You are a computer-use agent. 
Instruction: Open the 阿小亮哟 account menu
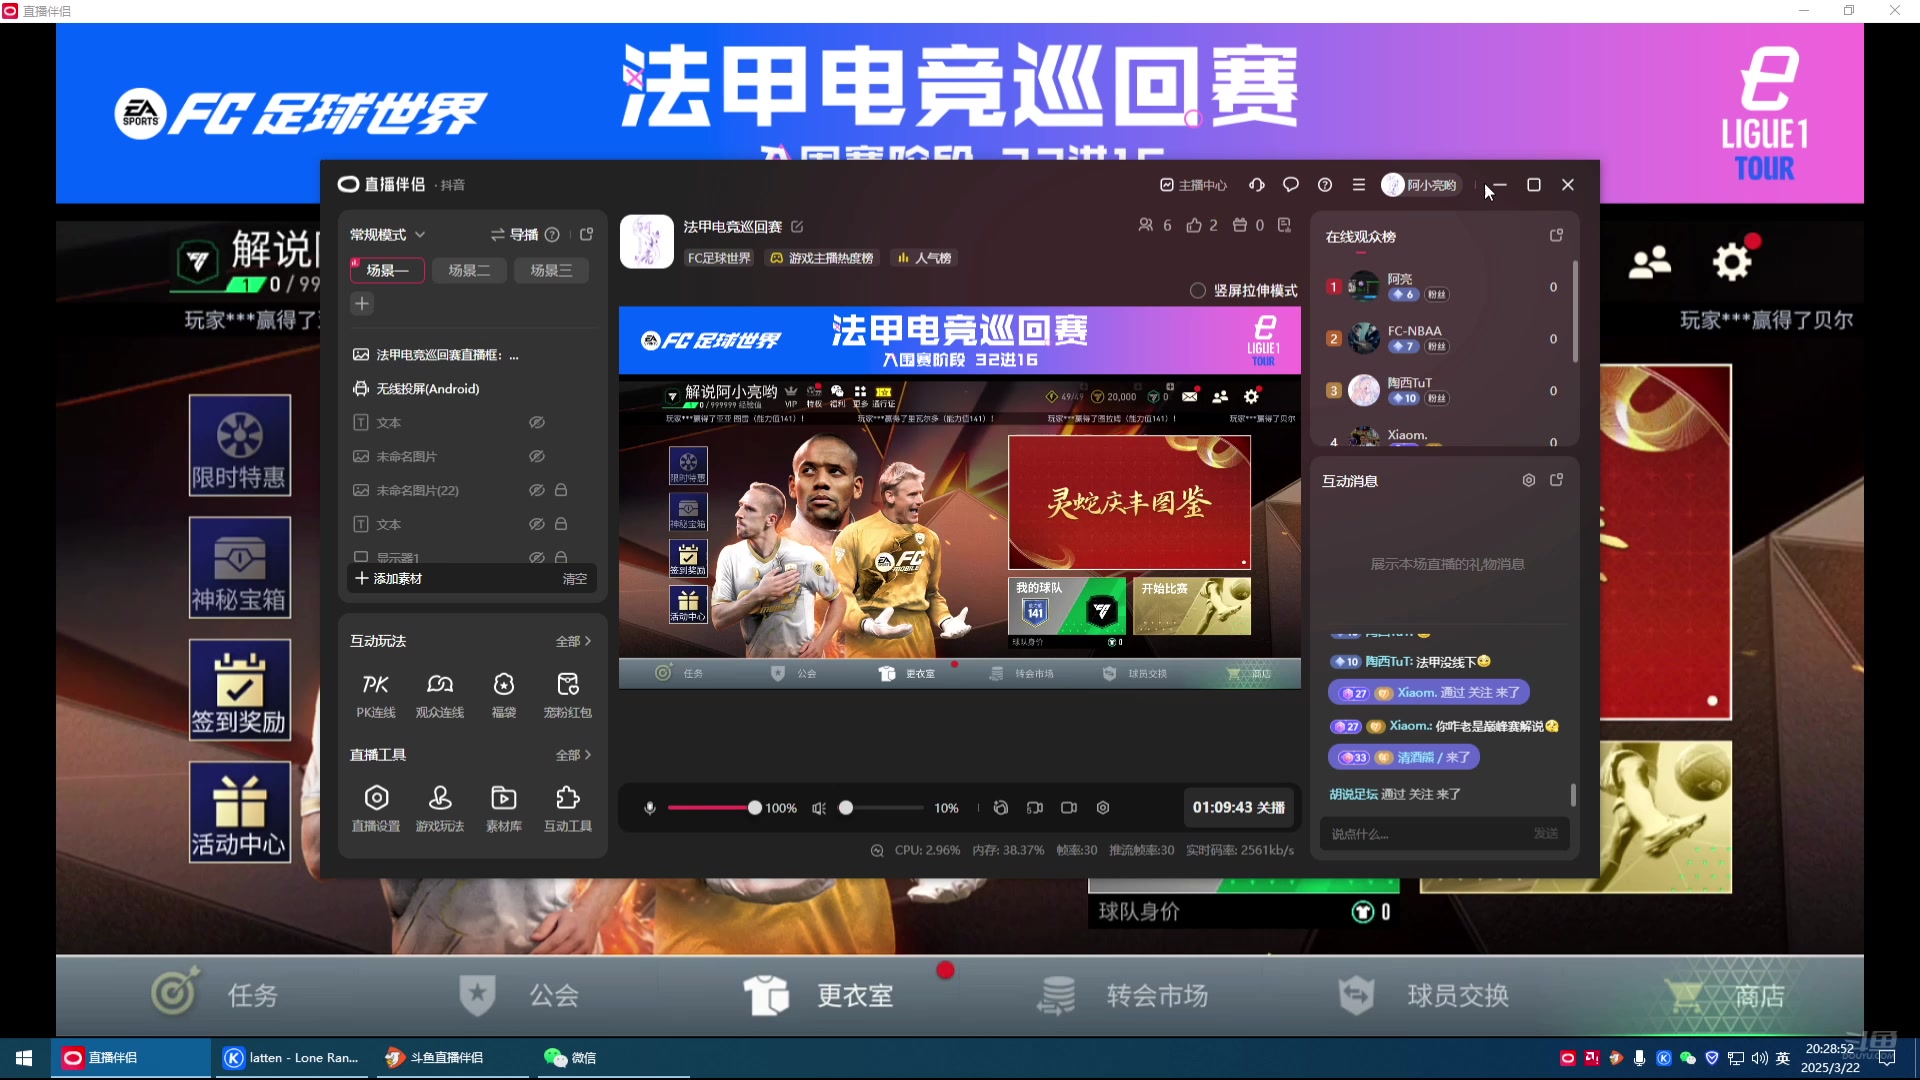1421,185
